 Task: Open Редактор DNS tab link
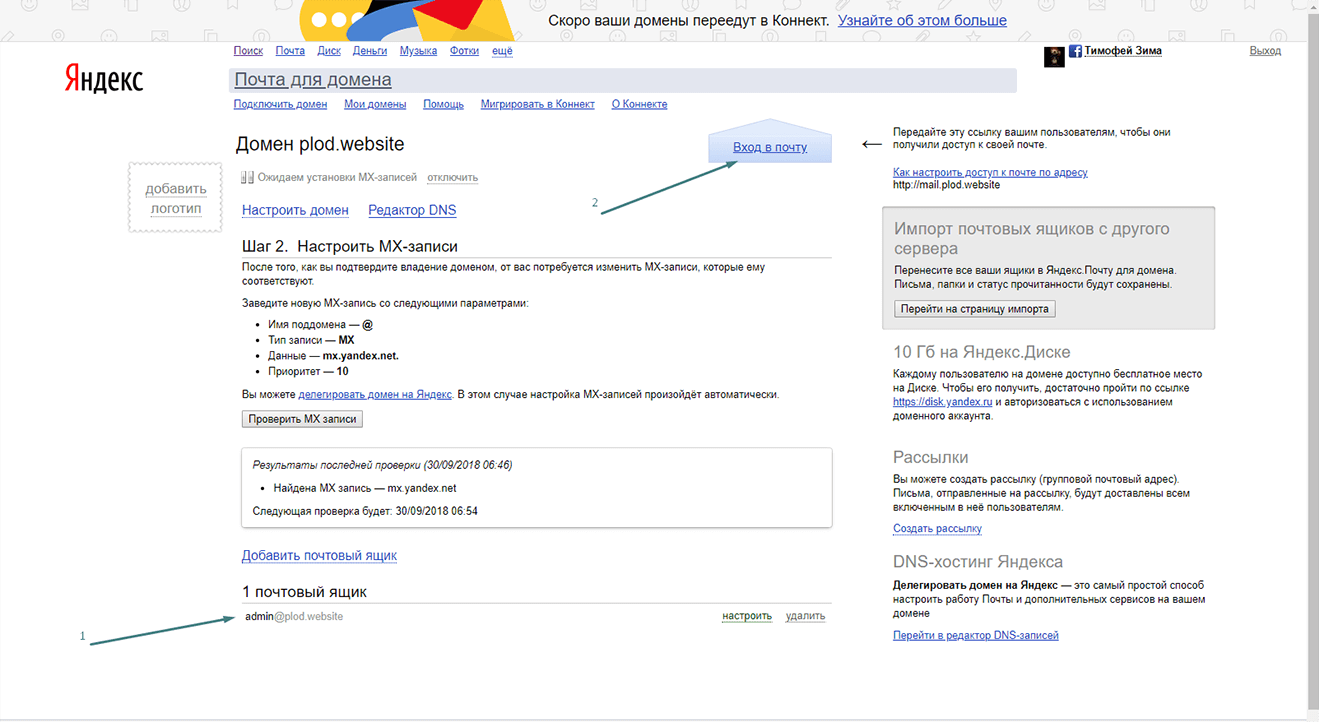[x=412, y=210]
